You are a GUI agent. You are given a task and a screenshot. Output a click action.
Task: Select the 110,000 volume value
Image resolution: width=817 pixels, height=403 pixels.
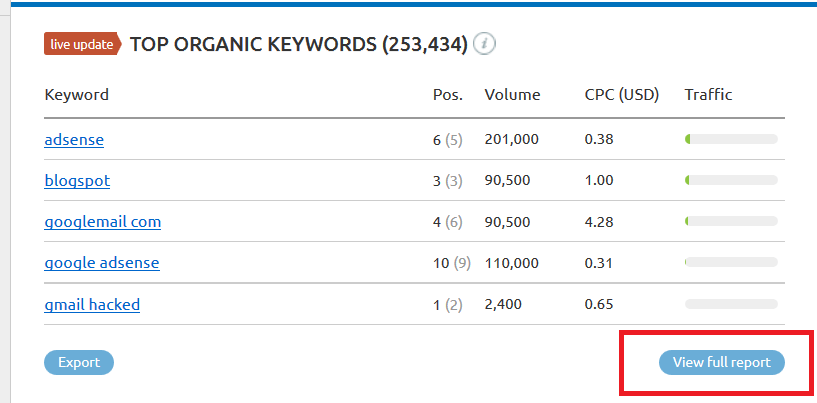tap(511, 263)
